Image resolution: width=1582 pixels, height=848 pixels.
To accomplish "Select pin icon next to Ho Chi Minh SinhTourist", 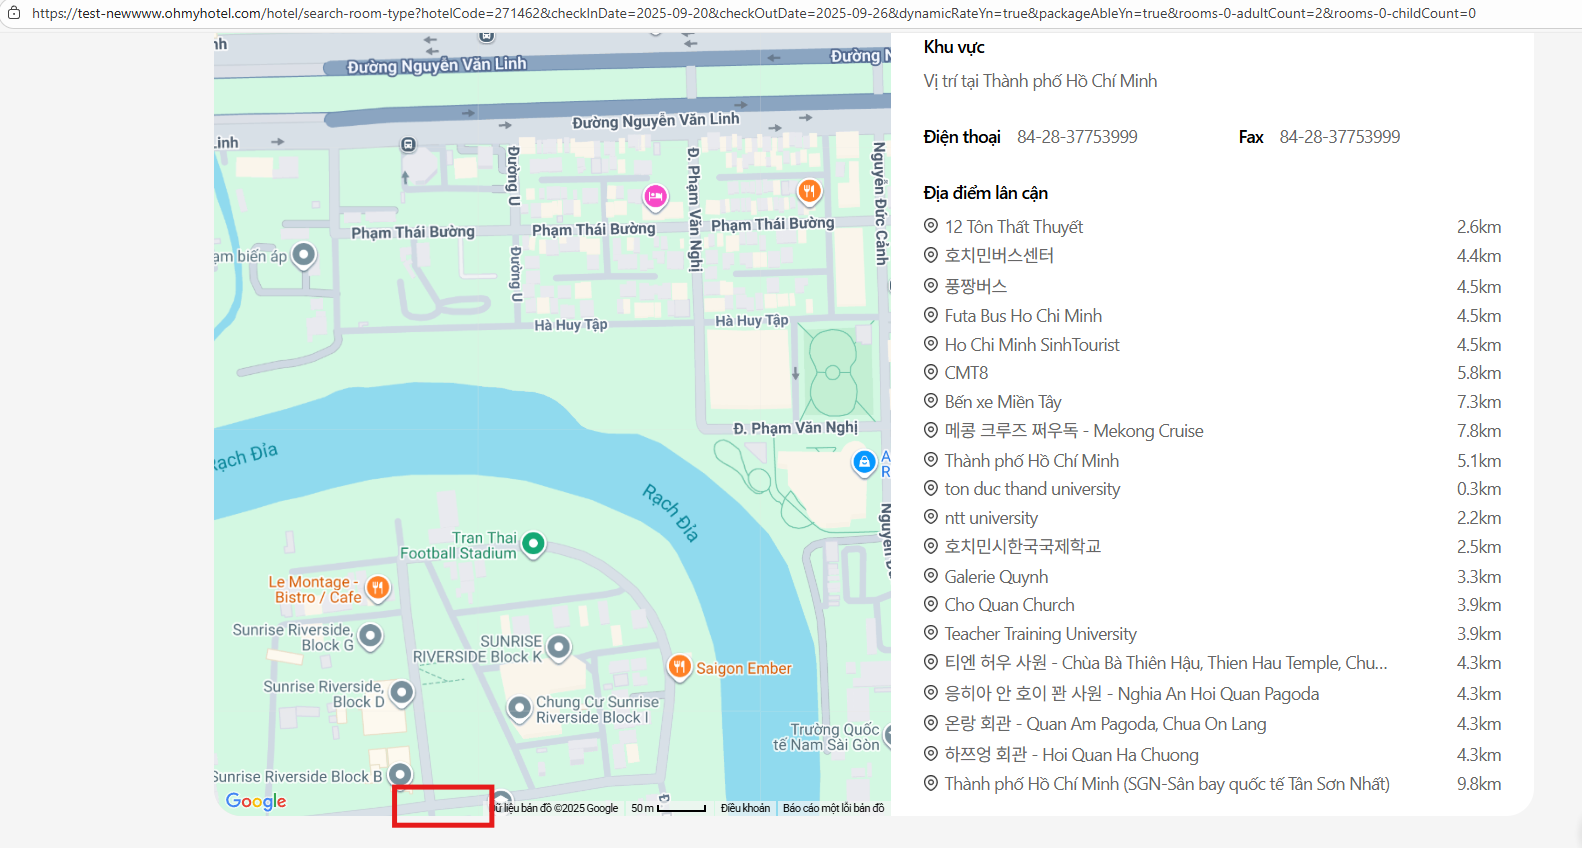I will 931,344.
